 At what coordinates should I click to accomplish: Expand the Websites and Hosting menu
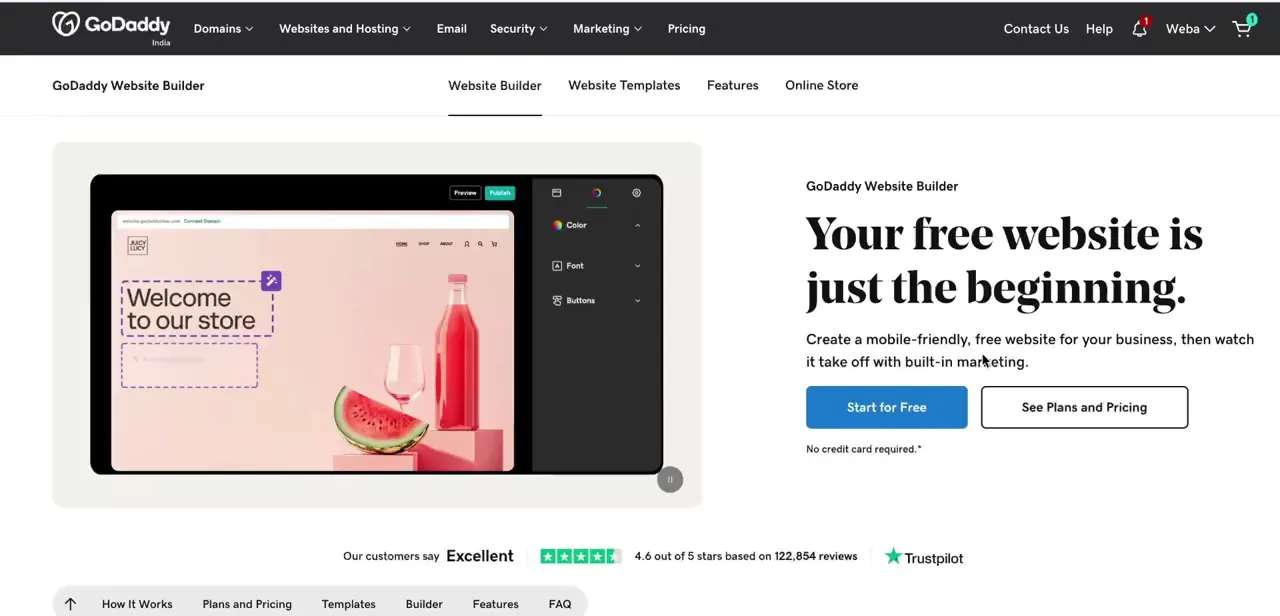coord(345,29)
